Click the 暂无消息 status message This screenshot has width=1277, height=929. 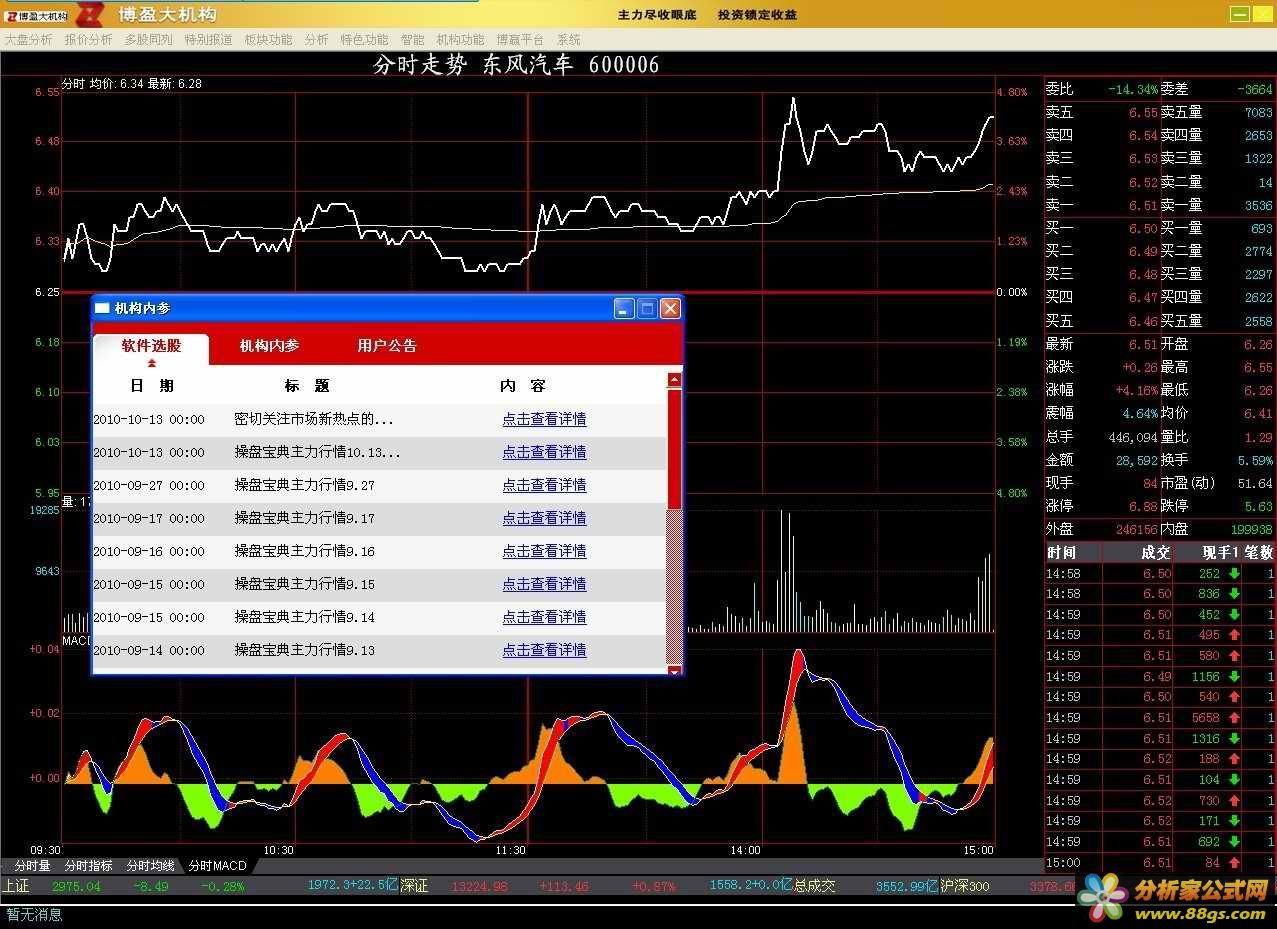tap(34, 914)
